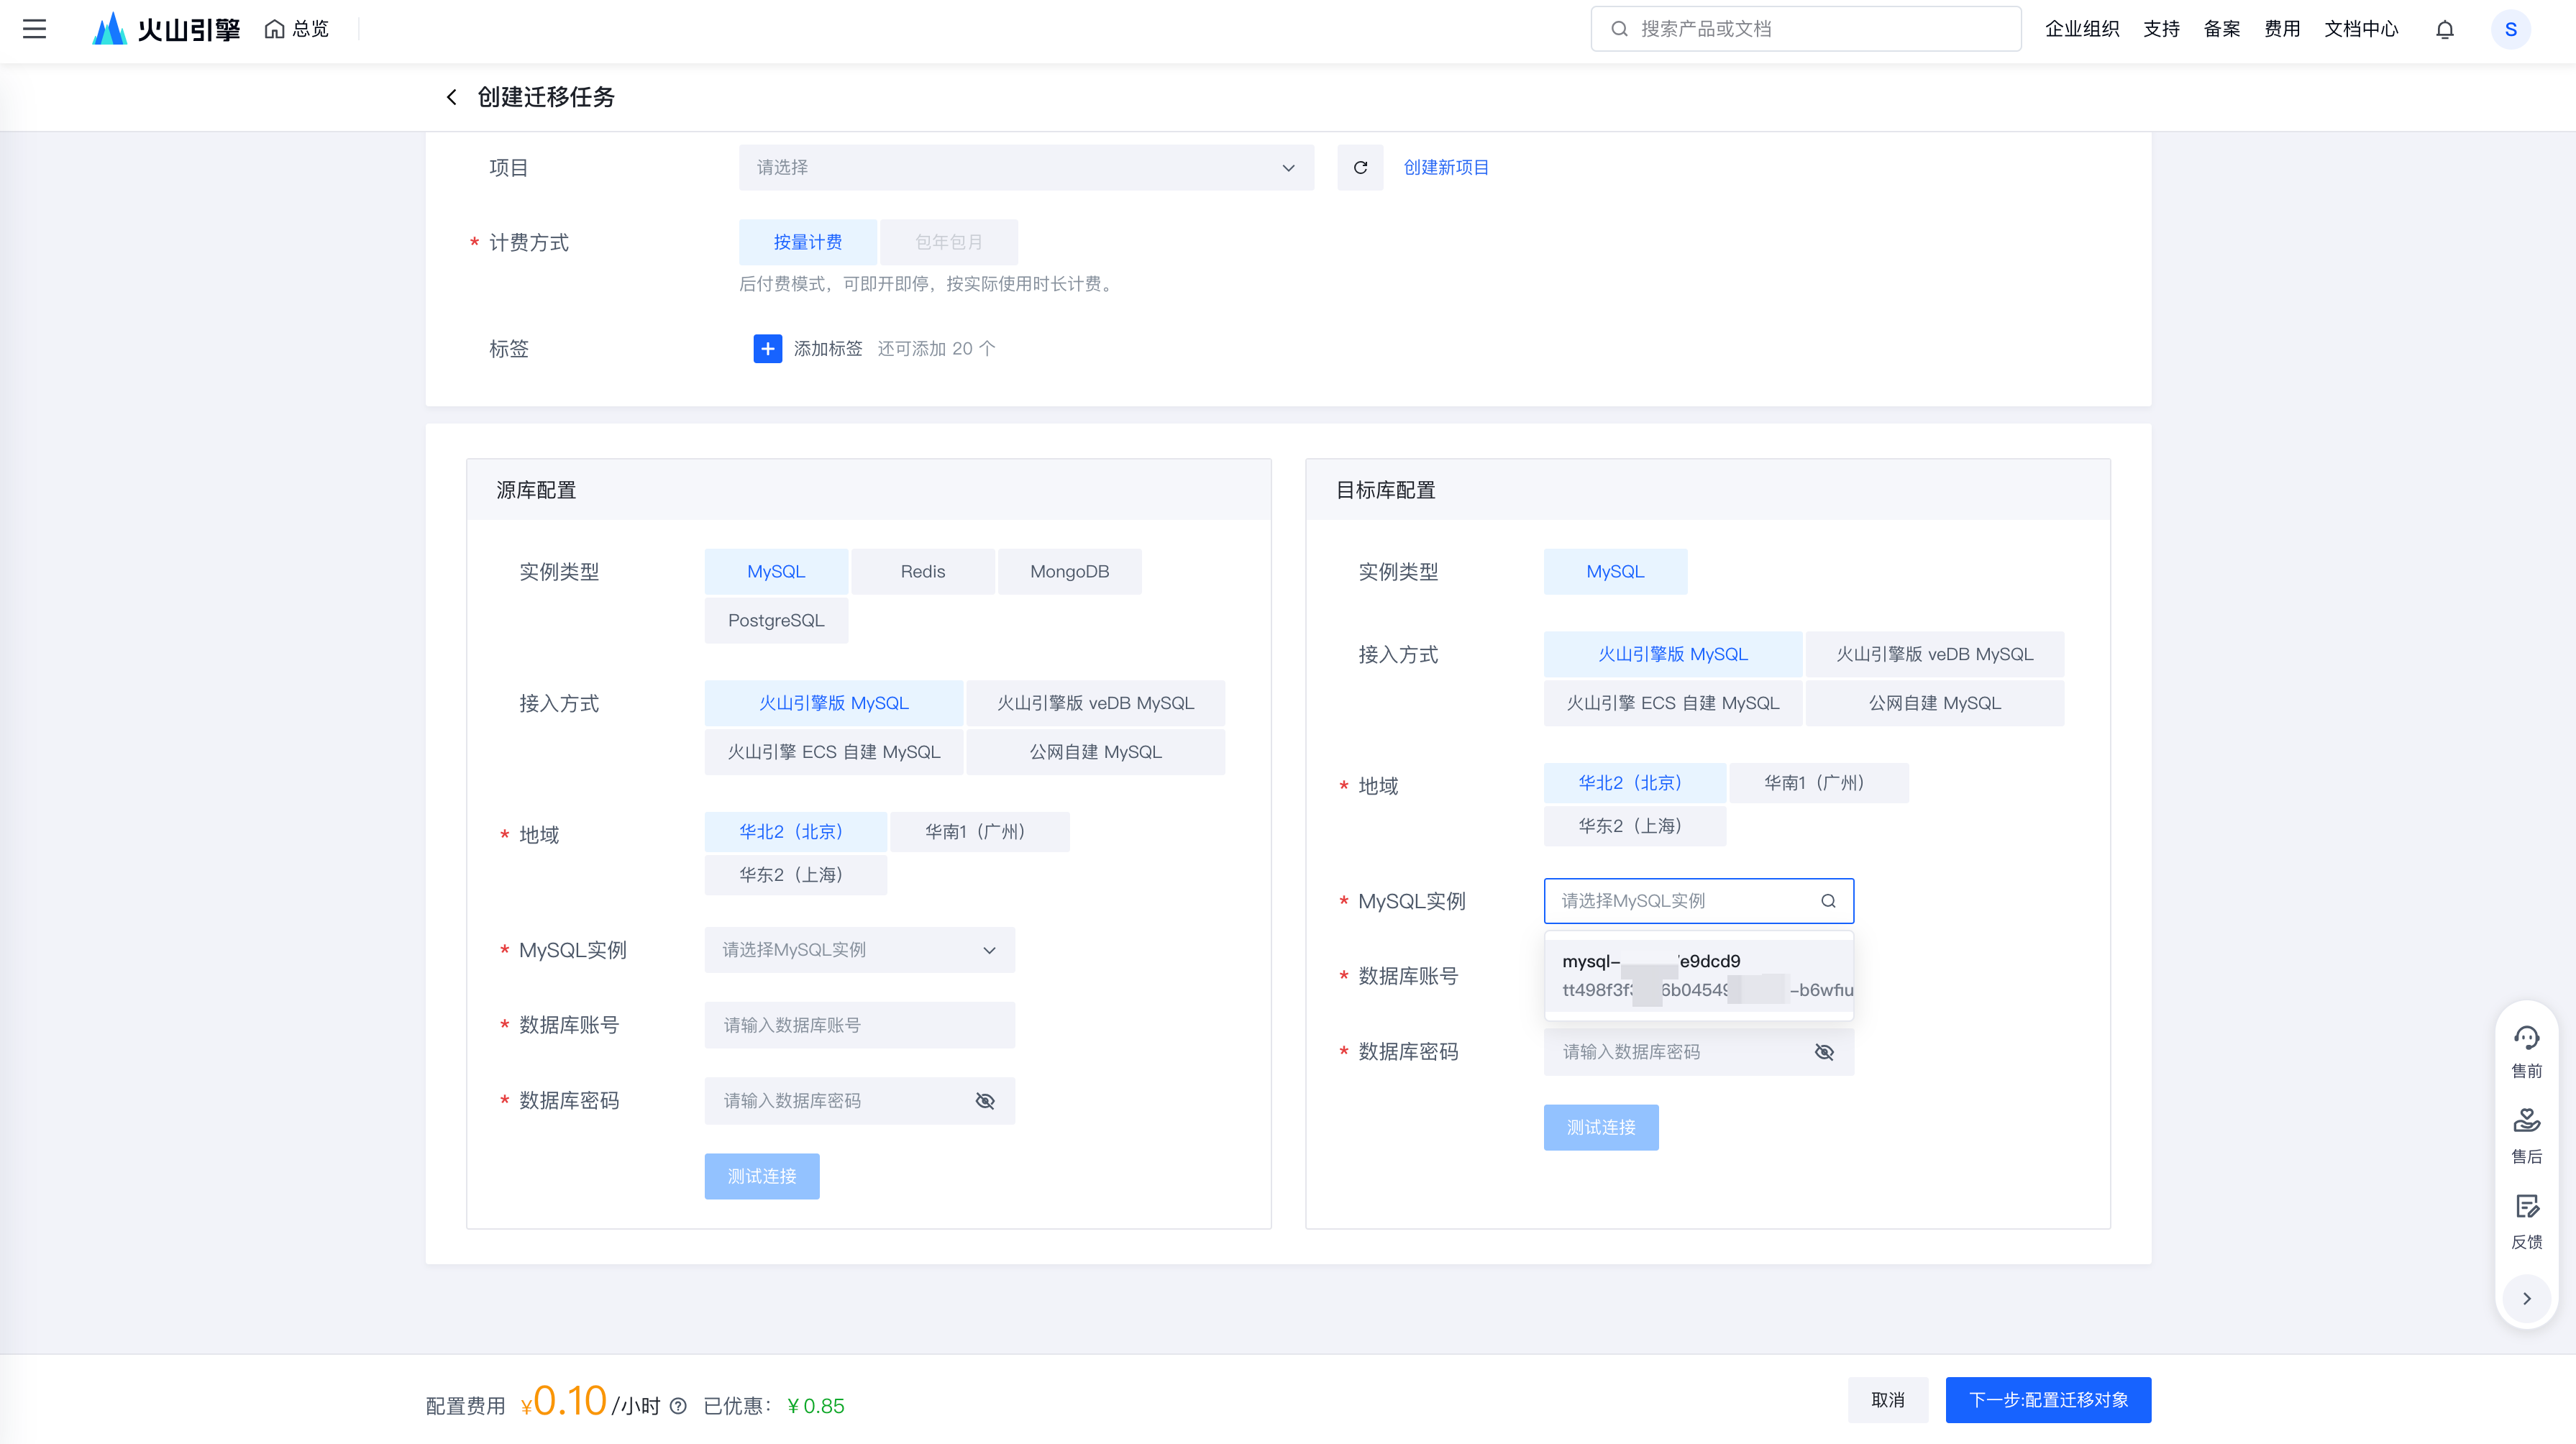Screen dimensions: 2576x1444
Task: Open the 反馈 feedback panel
Action: tap(2526, 1222)
